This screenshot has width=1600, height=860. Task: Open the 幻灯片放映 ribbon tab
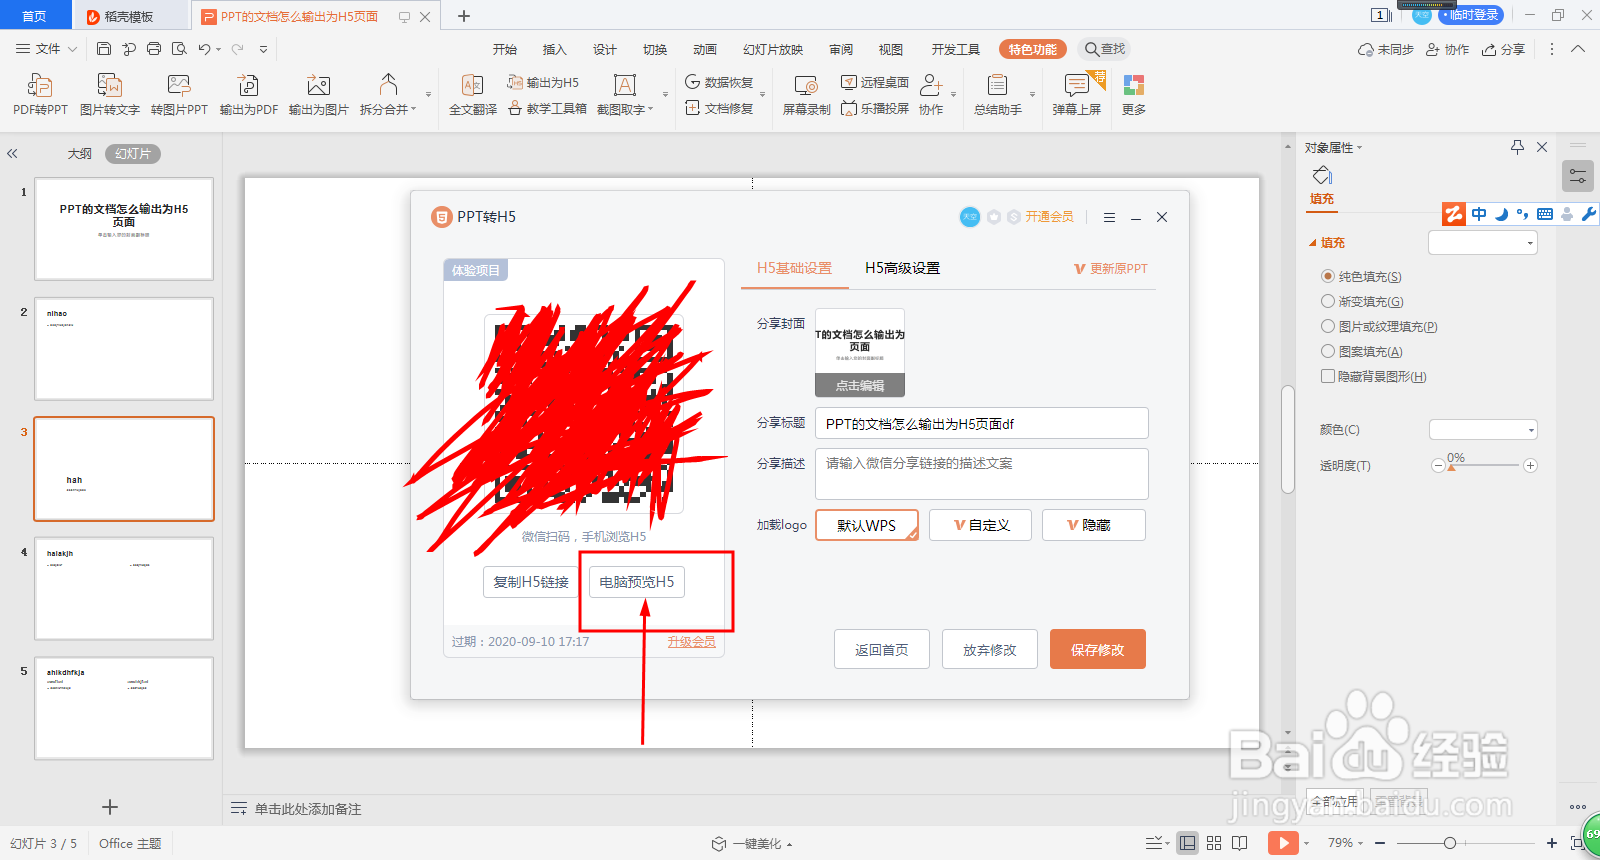tap(773, 49)
